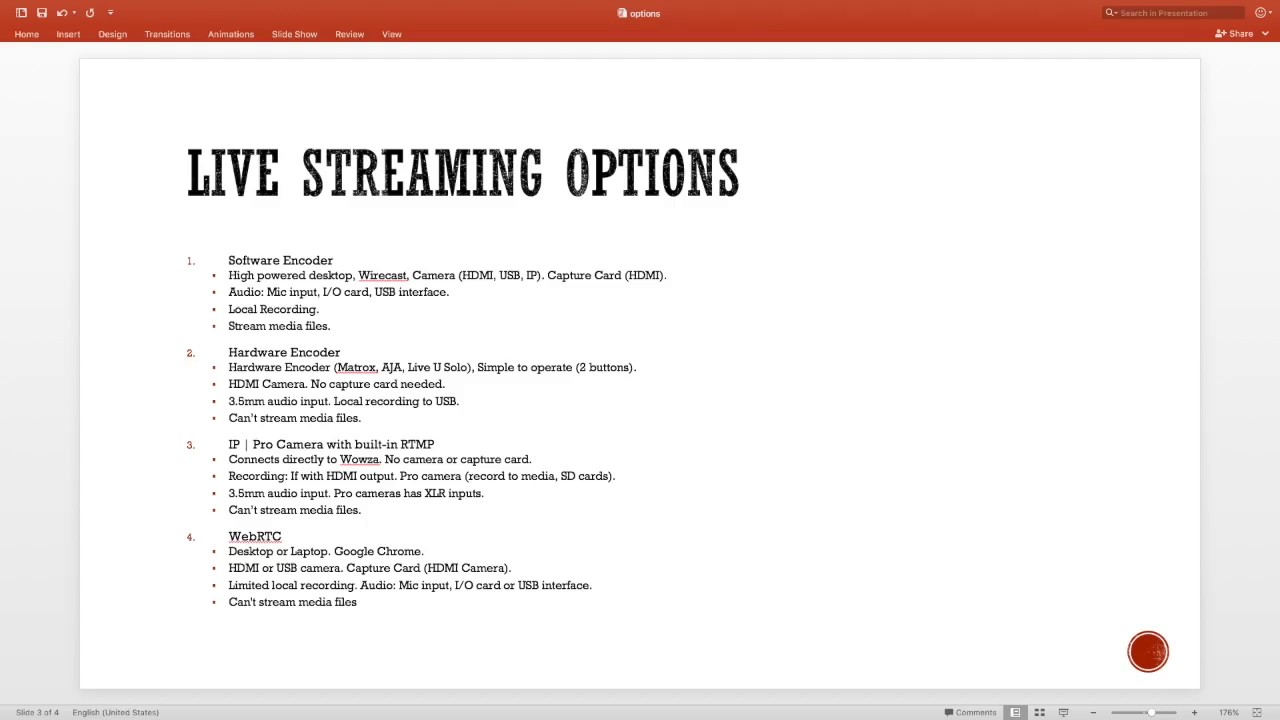Click the Share button
The width and height of the screenshot is (1280, 720).
(1234, 34)
